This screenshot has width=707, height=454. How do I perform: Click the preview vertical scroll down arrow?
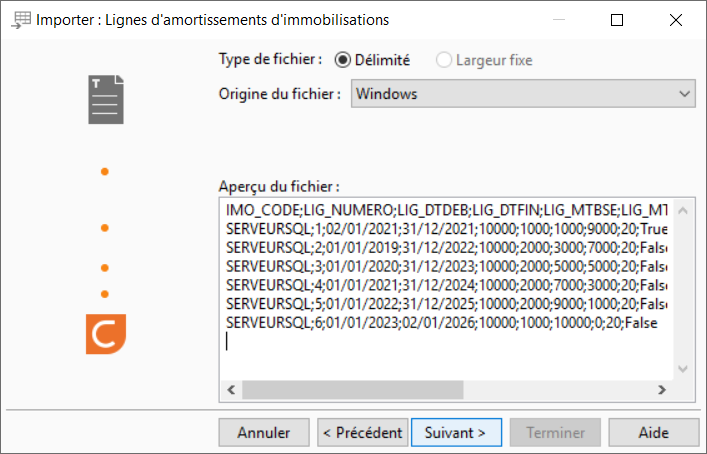[683, 369]
